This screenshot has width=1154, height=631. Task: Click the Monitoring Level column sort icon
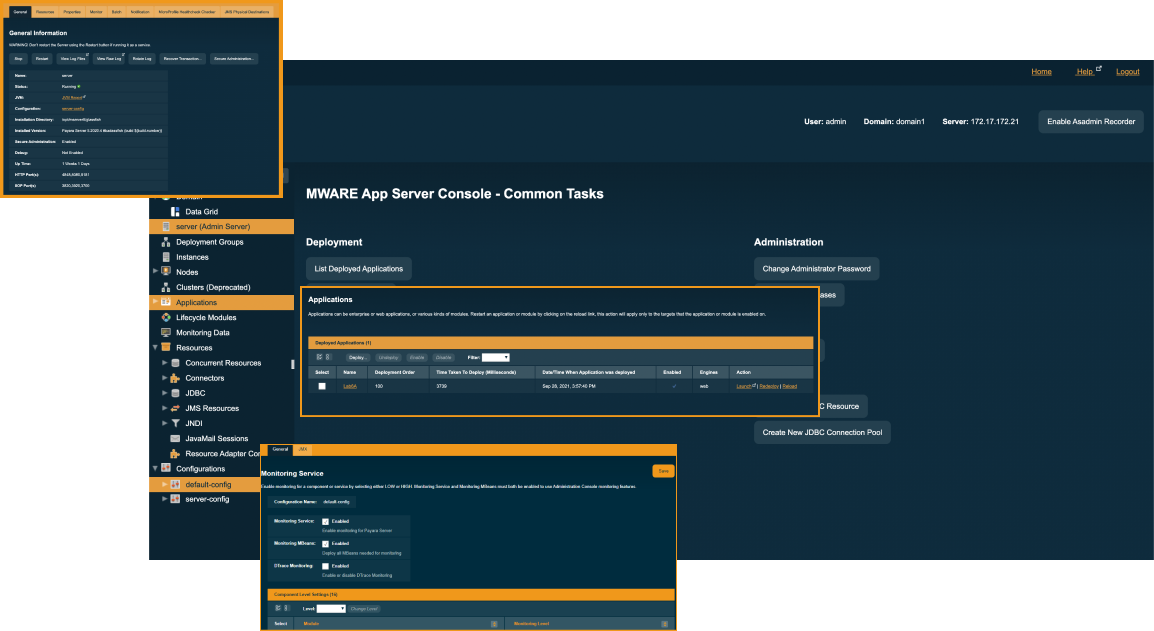[x=664, y=624]
